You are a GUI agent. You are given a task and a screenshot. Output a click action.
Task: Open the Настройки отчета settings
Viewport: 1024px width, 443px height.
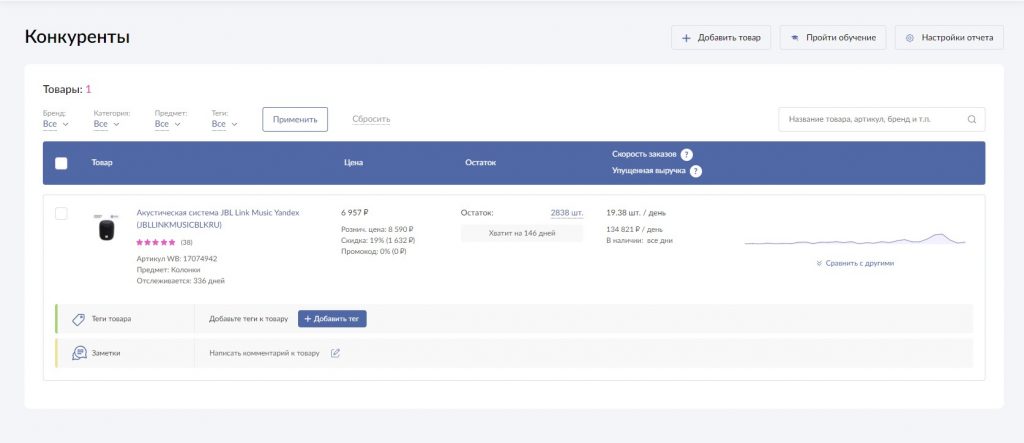949,38
